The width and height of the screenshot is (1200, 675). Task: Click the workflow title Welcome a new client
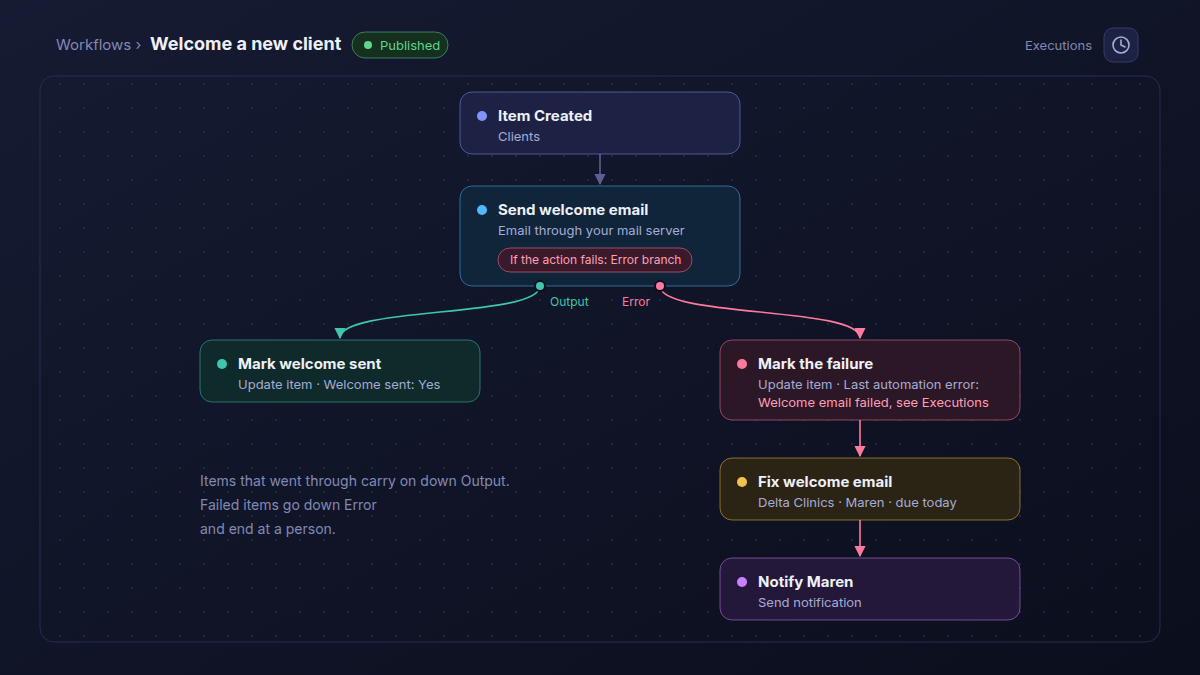coord(246,44)
